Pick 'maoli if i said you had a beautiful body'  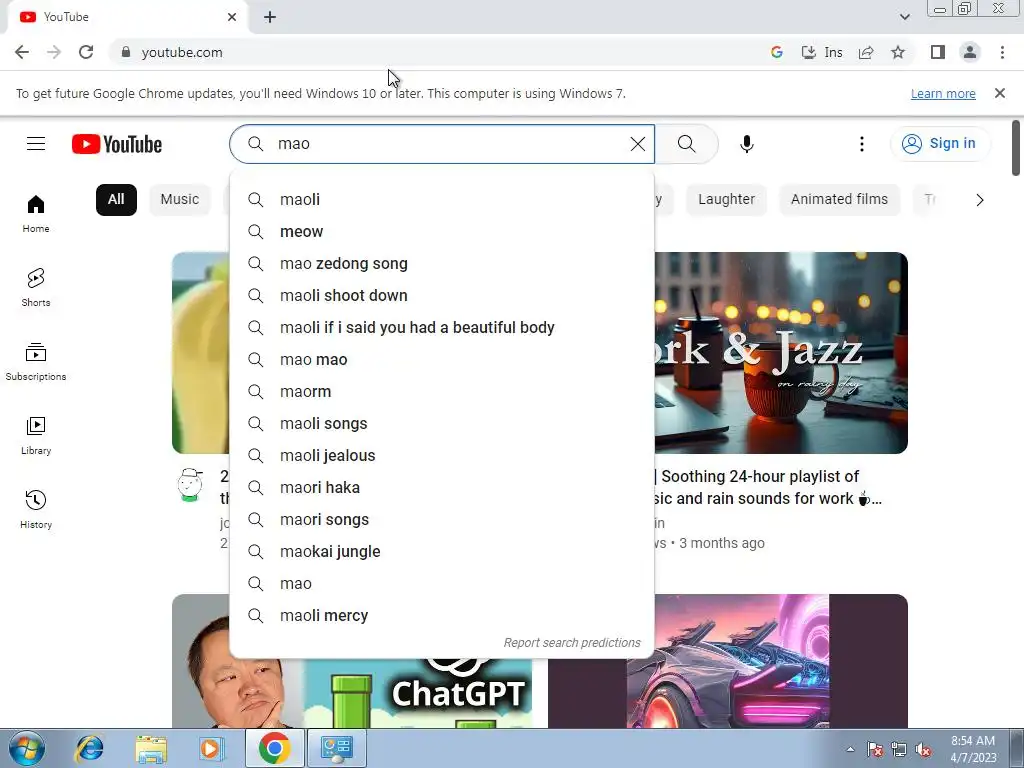click(x=441, y=327)
